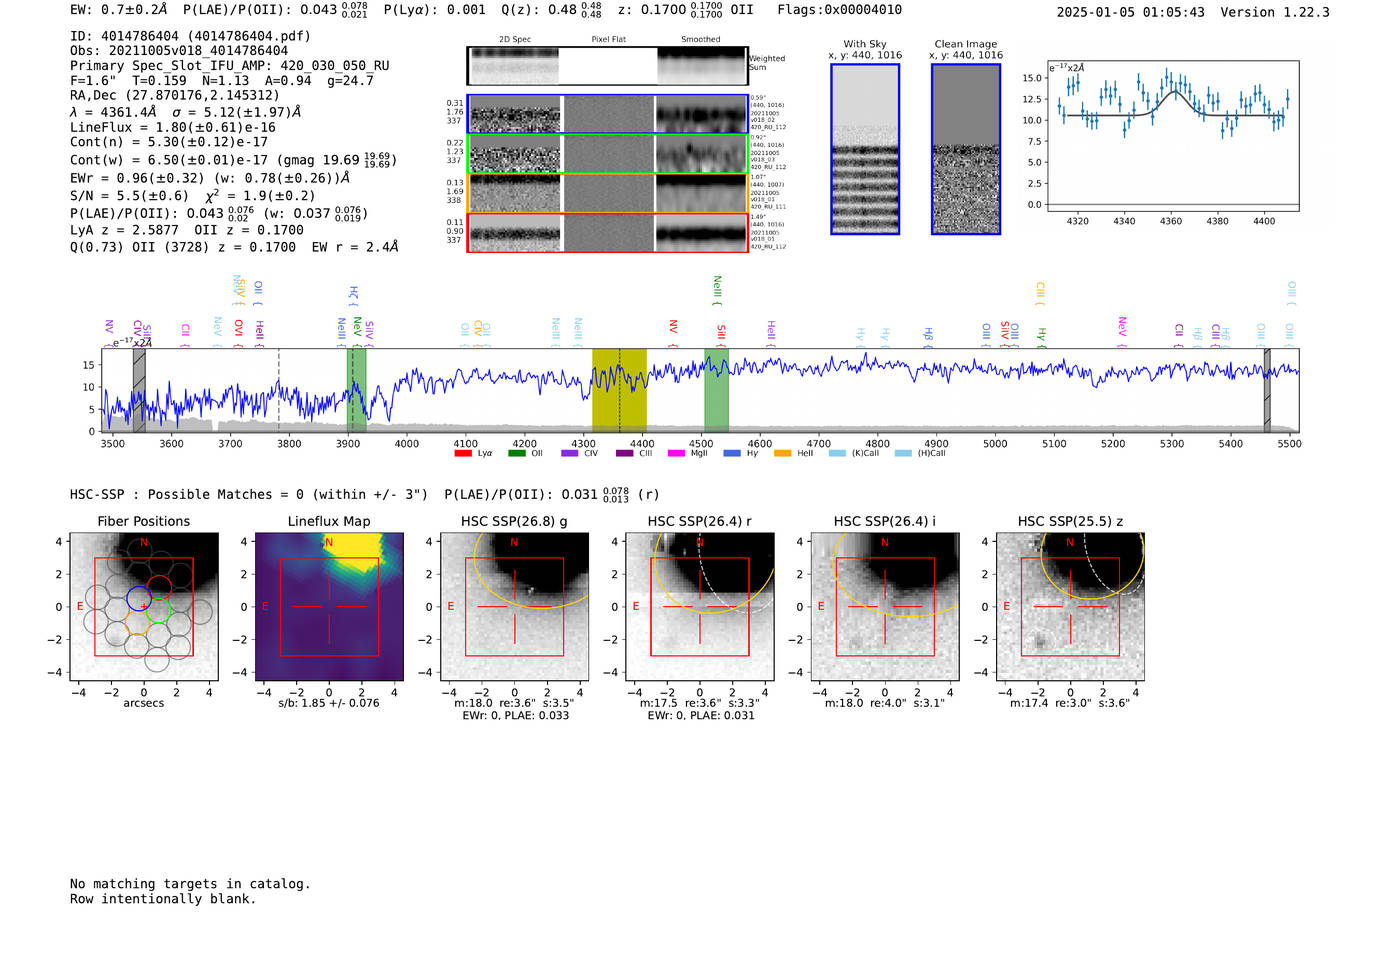Click the Clean Image thumbnail
Viewport: 1400px width, 953px height.
point(966,149)
